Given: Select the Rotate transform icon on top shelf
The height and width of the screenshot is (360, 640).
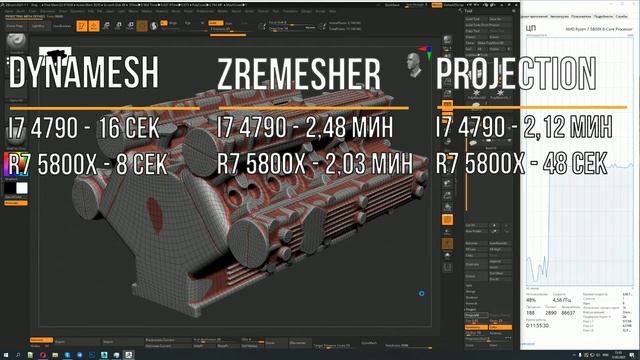Looking at the screenshot, I should pos(130,26).
